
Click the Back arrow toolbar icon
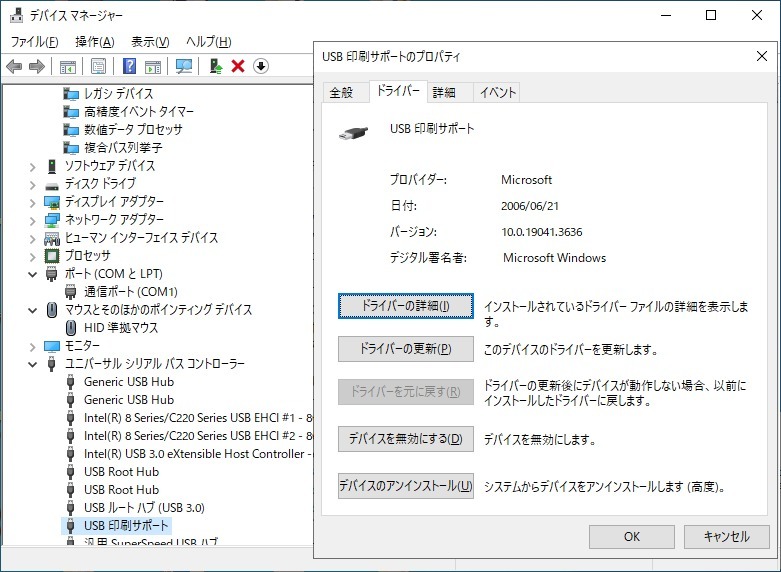pyautogui.click(x=14, y=66)
